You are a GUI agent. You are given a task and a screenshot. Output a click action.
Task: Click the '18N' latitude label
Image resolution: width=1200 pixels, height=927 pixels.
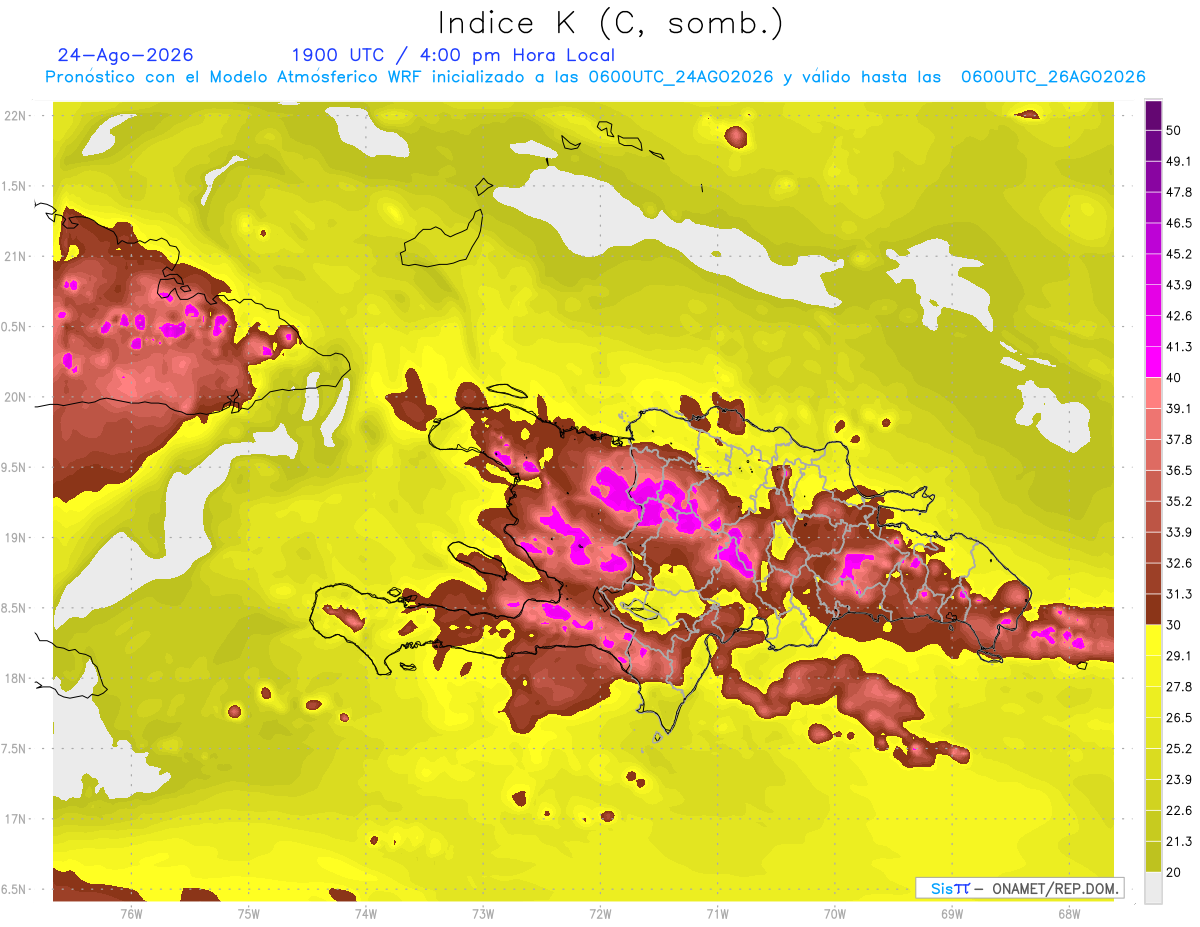pyautogui.click(x=15, y=678)
